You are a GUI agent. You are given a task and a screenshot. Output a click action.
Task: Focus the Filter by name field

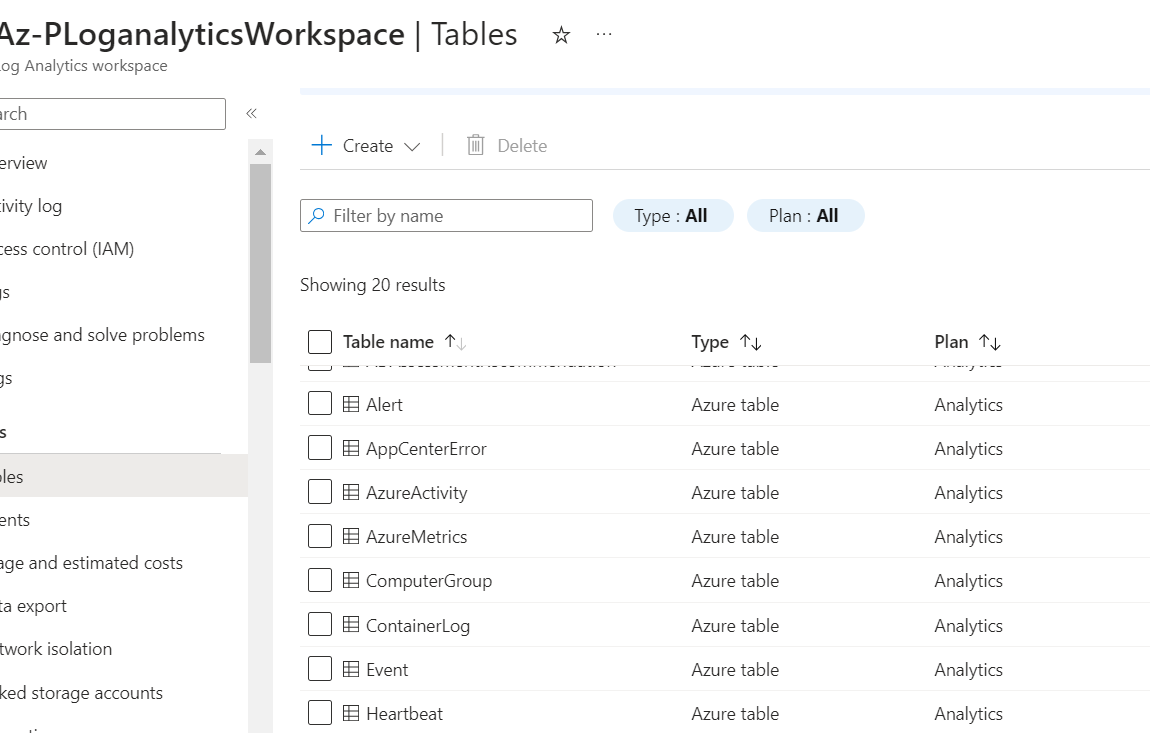tap(446, 216)
